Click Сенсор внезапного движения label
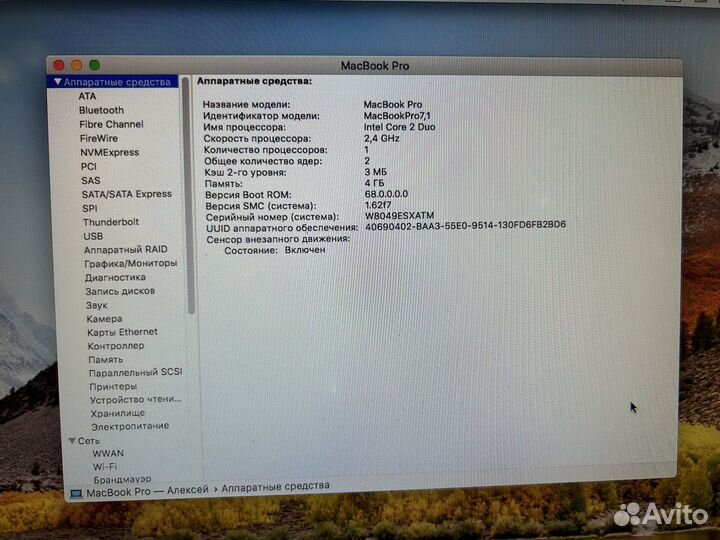 278,239
